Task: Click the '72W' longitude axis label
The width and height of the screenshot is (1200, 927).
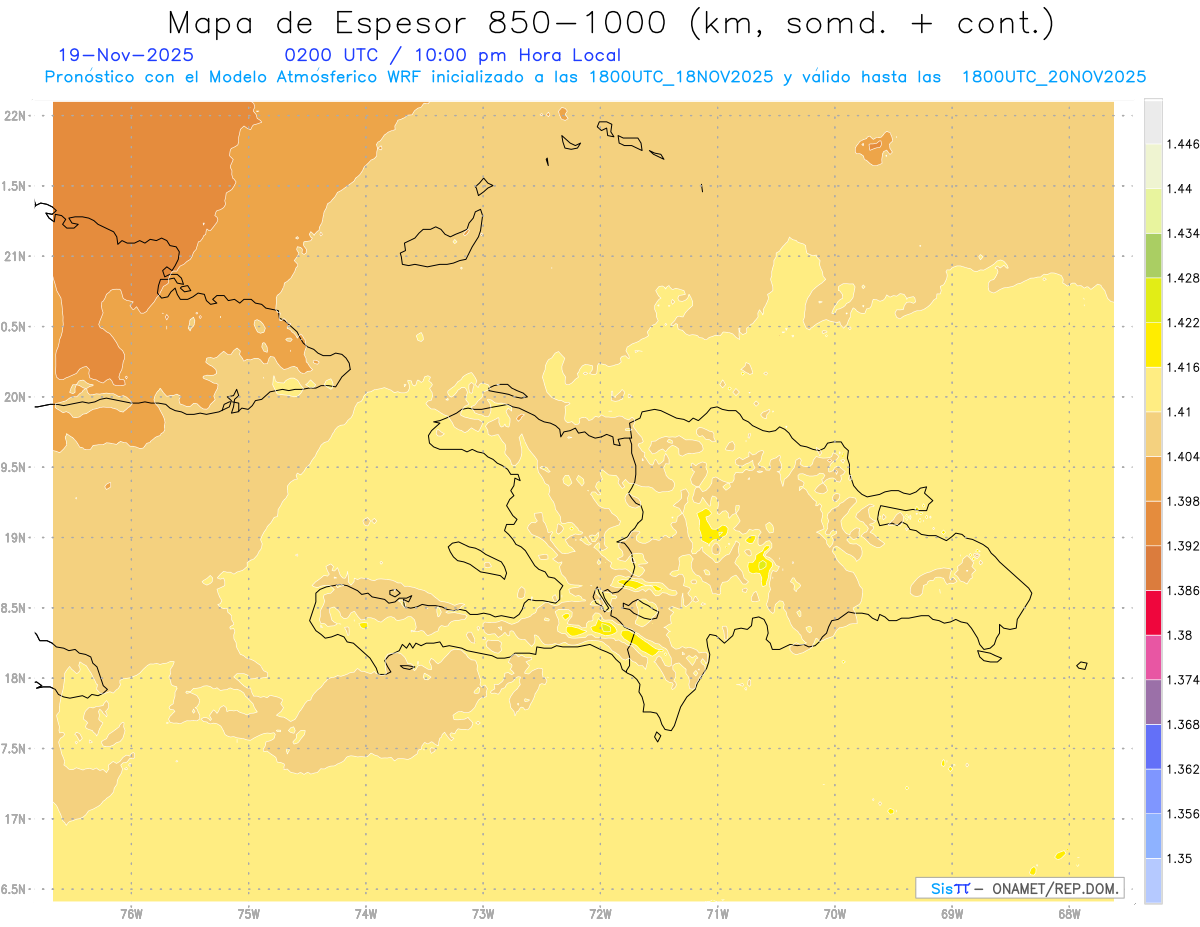Action: (x=600, y=913)
